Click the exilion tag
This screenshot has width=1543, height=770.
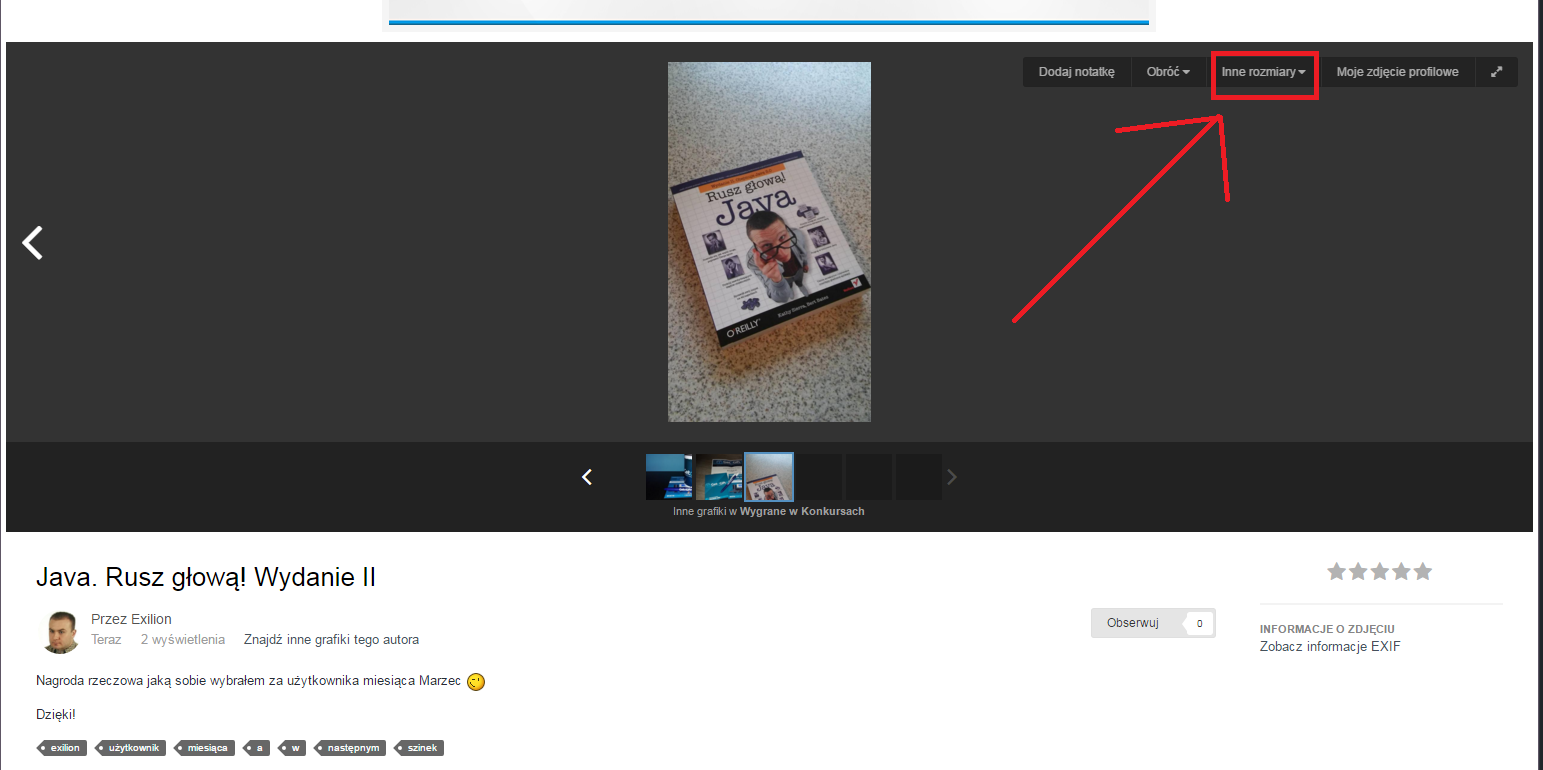(62, 748)
